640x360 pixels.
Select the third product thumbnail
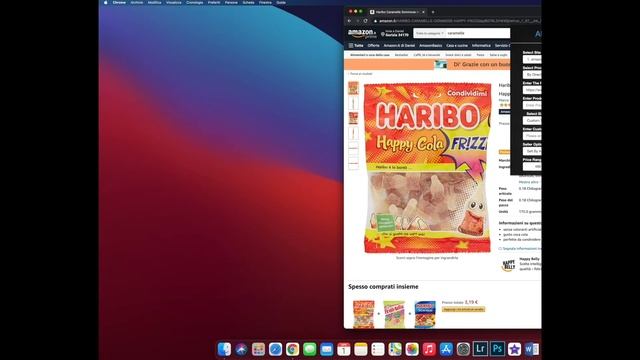(x=353, y=118)
